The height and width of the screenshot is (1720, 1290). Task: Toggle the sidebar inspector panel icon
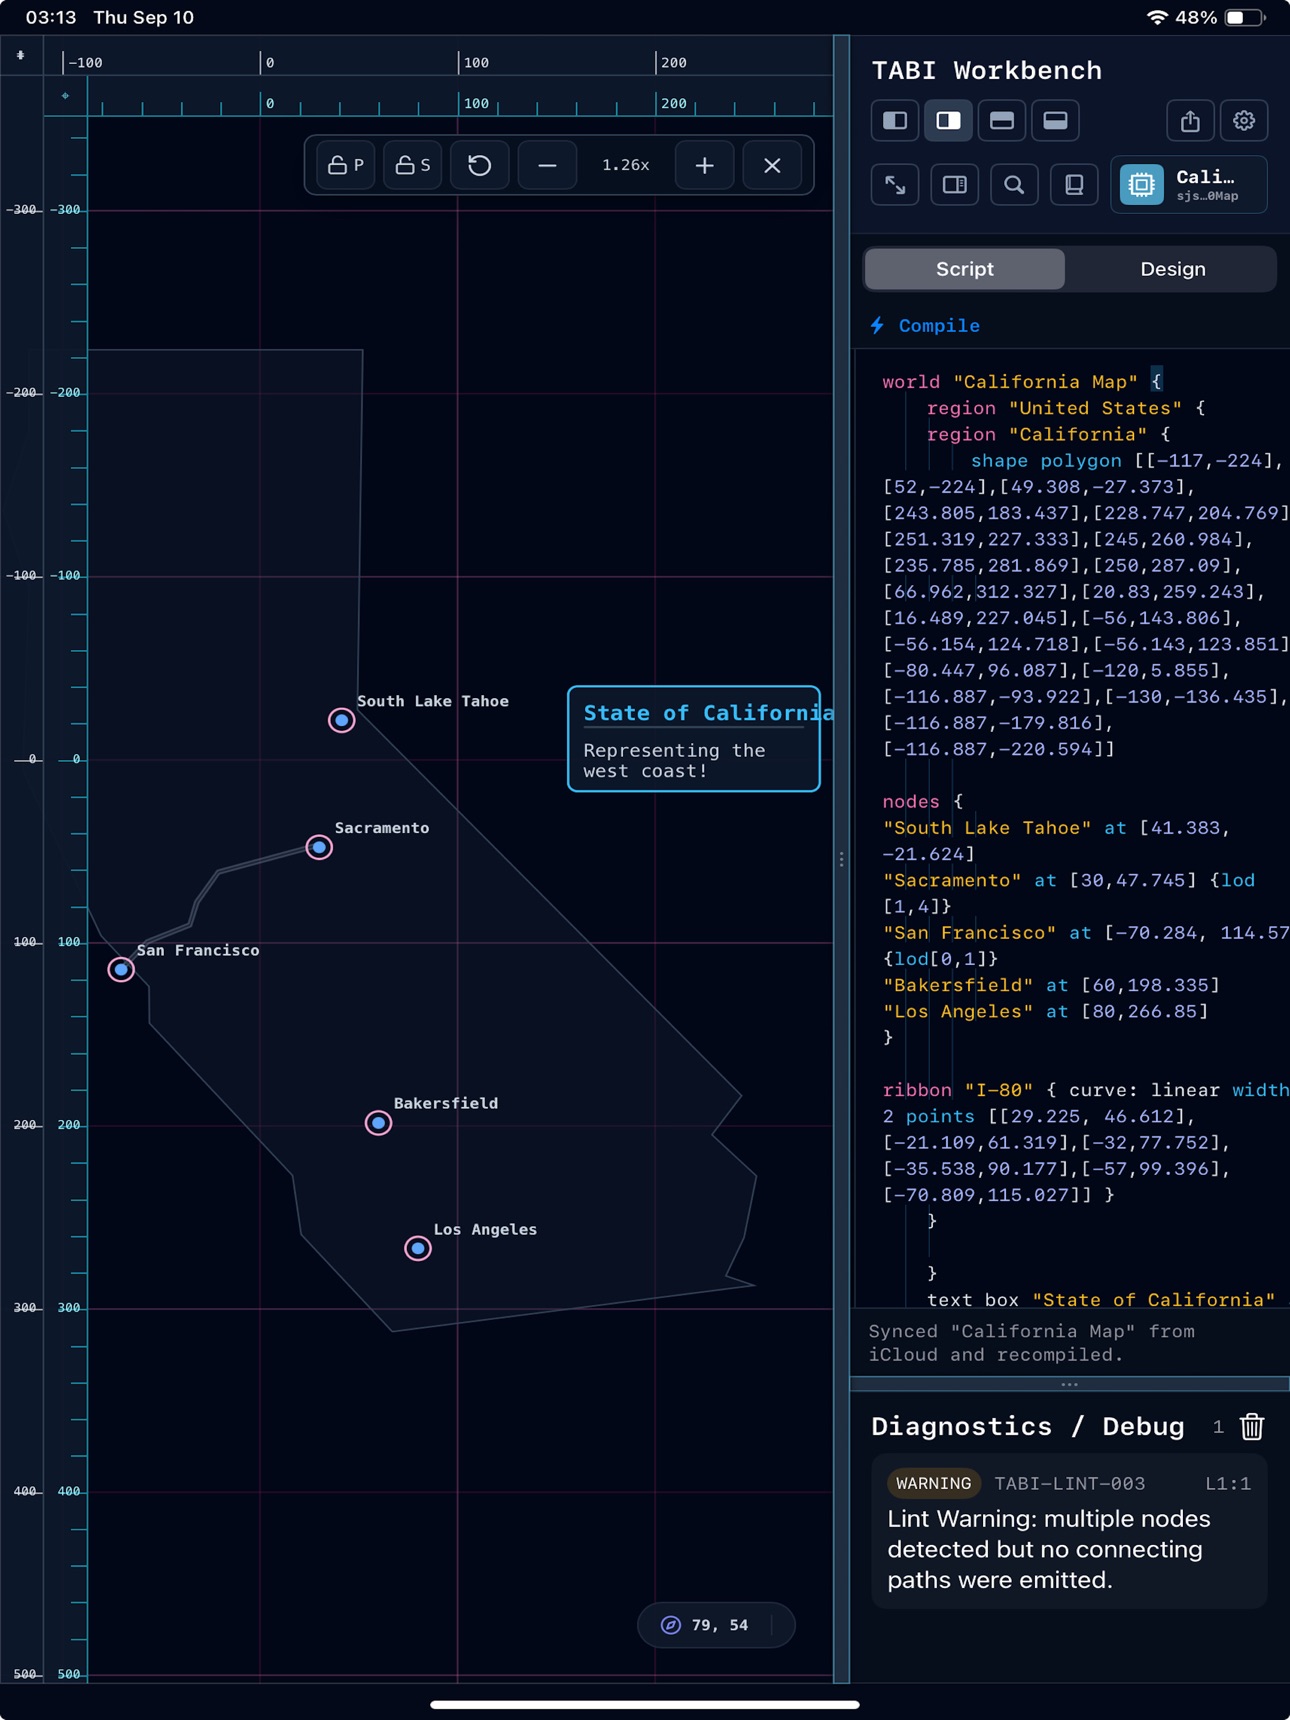[x=955, y=185]
